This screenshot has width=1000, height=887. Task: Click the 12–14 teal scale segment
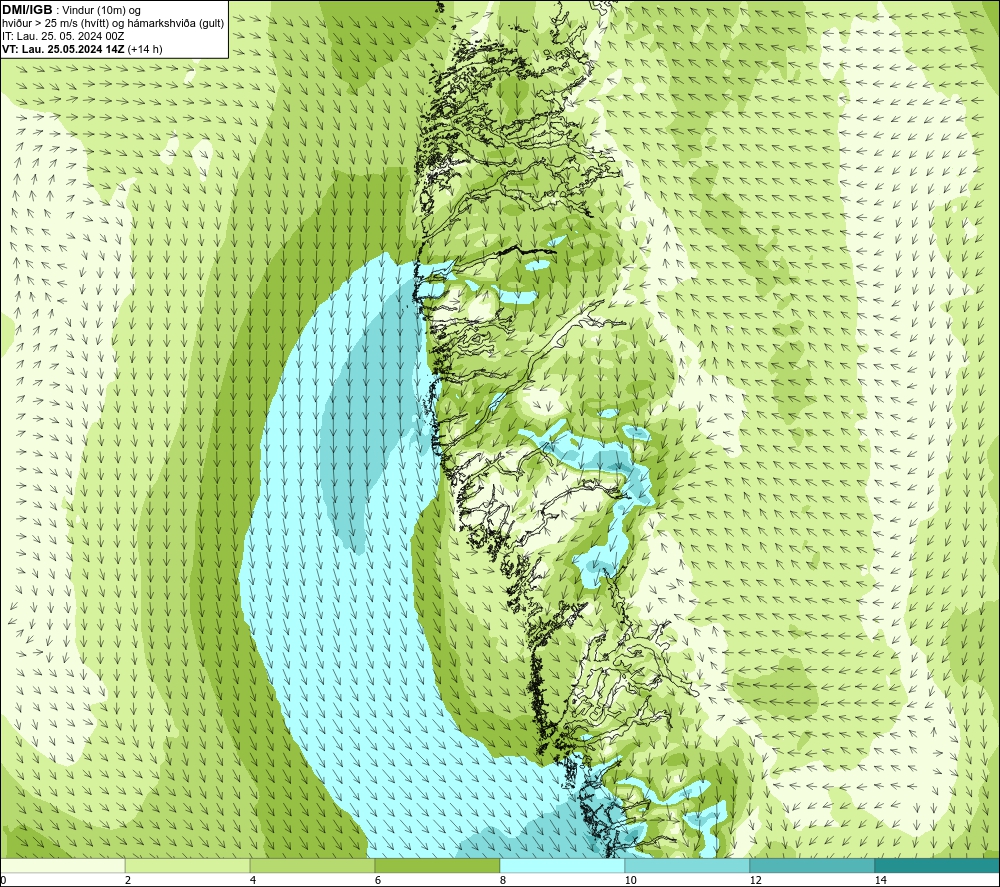812,865
